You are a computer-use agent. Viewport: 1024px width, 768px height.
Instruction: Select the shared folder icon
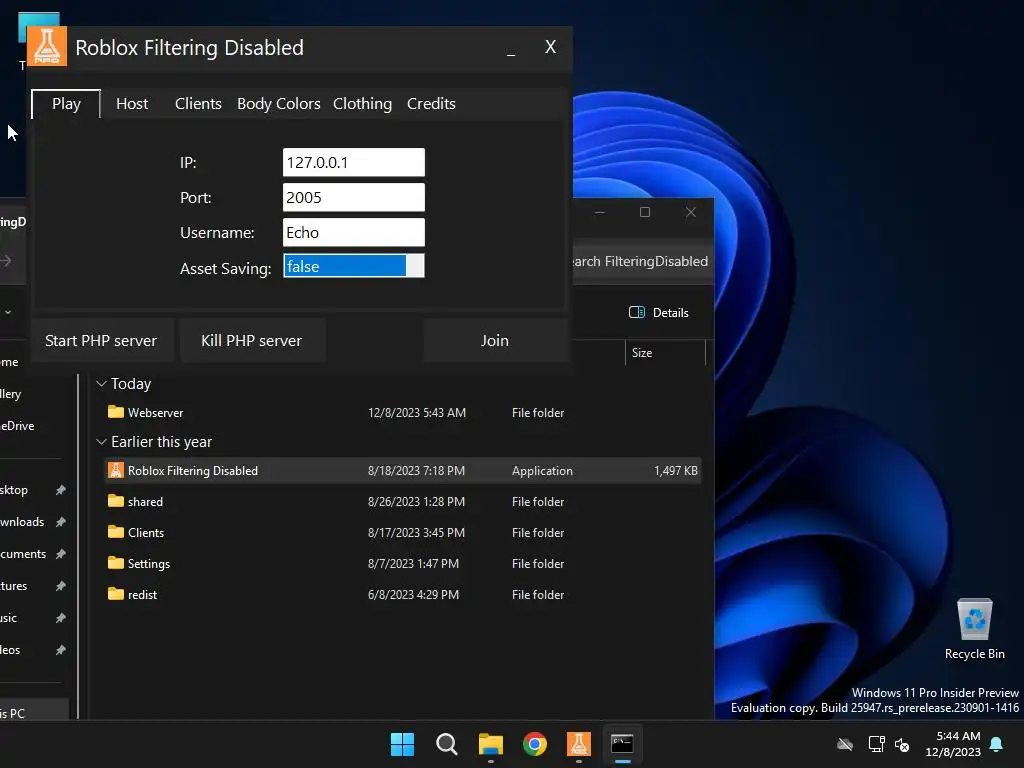pos(116,502)
